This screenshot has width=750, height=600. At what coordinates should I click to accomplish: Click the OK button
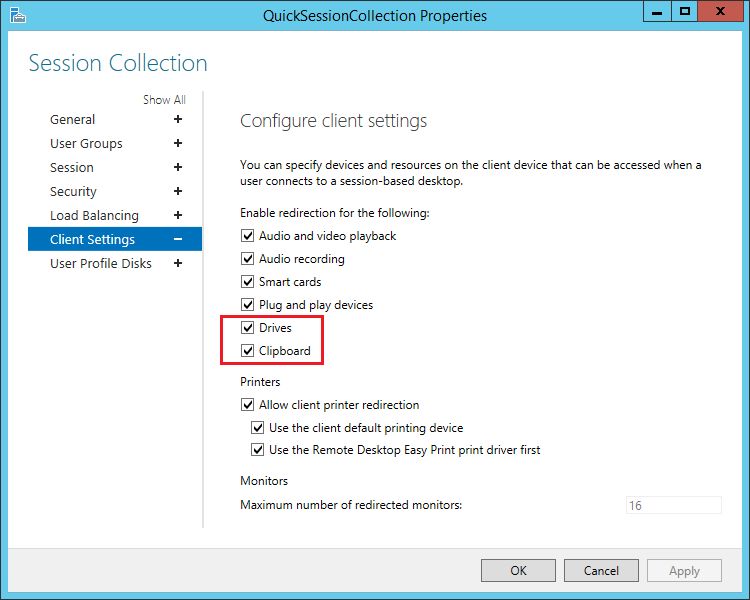pyautogui.click(x=518, y=570)
